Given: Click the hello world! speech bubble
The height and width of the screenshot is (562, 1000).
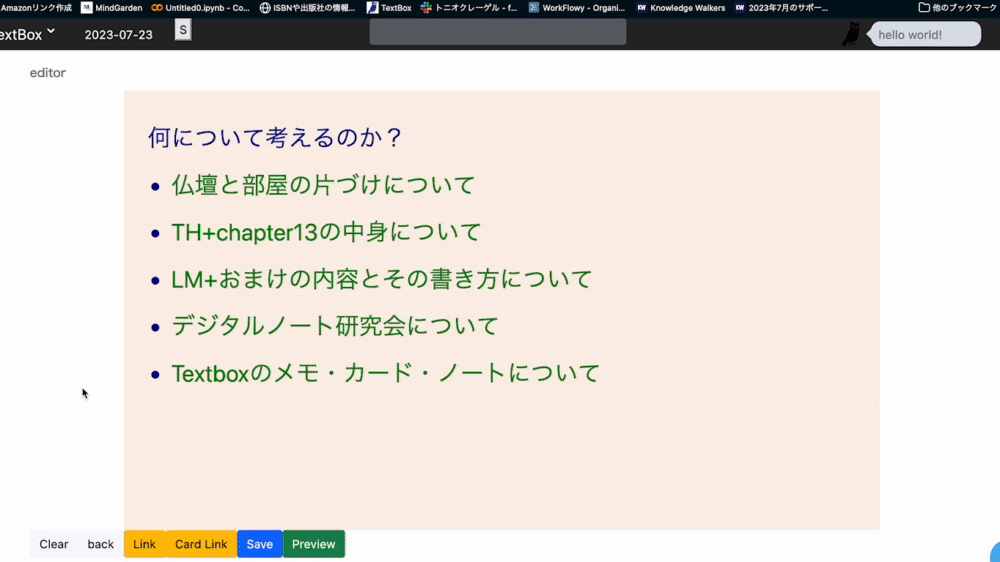Looking at the screenshot, I should click(925, 34).
